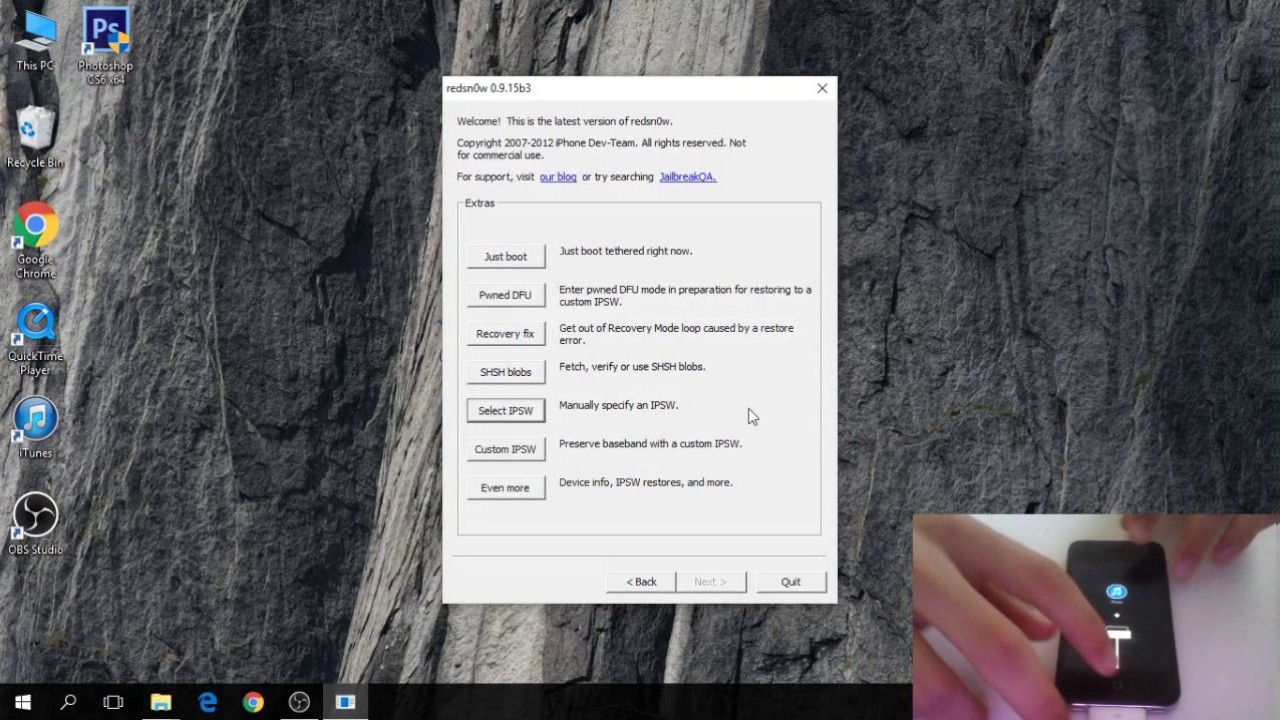Click 'Device info, IPSW restores, and more.' text
The image size is (1280, 720).
[x=646, y=482]
